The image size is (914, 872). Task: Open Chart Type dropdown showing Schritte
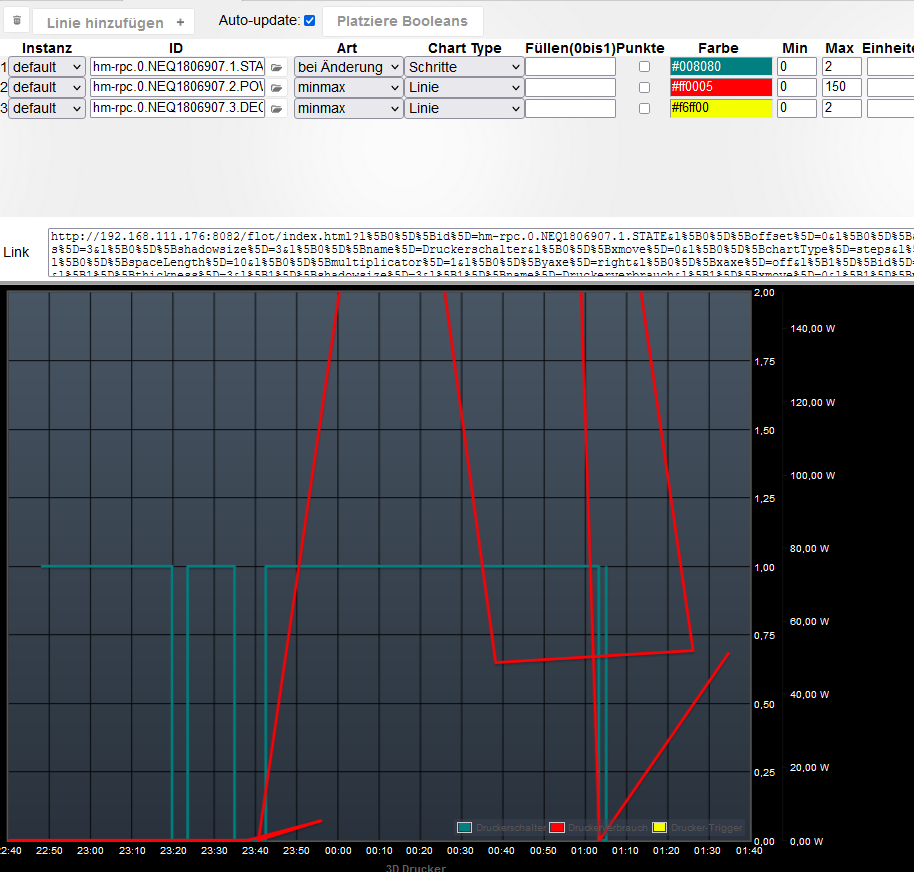pos(464,67)
